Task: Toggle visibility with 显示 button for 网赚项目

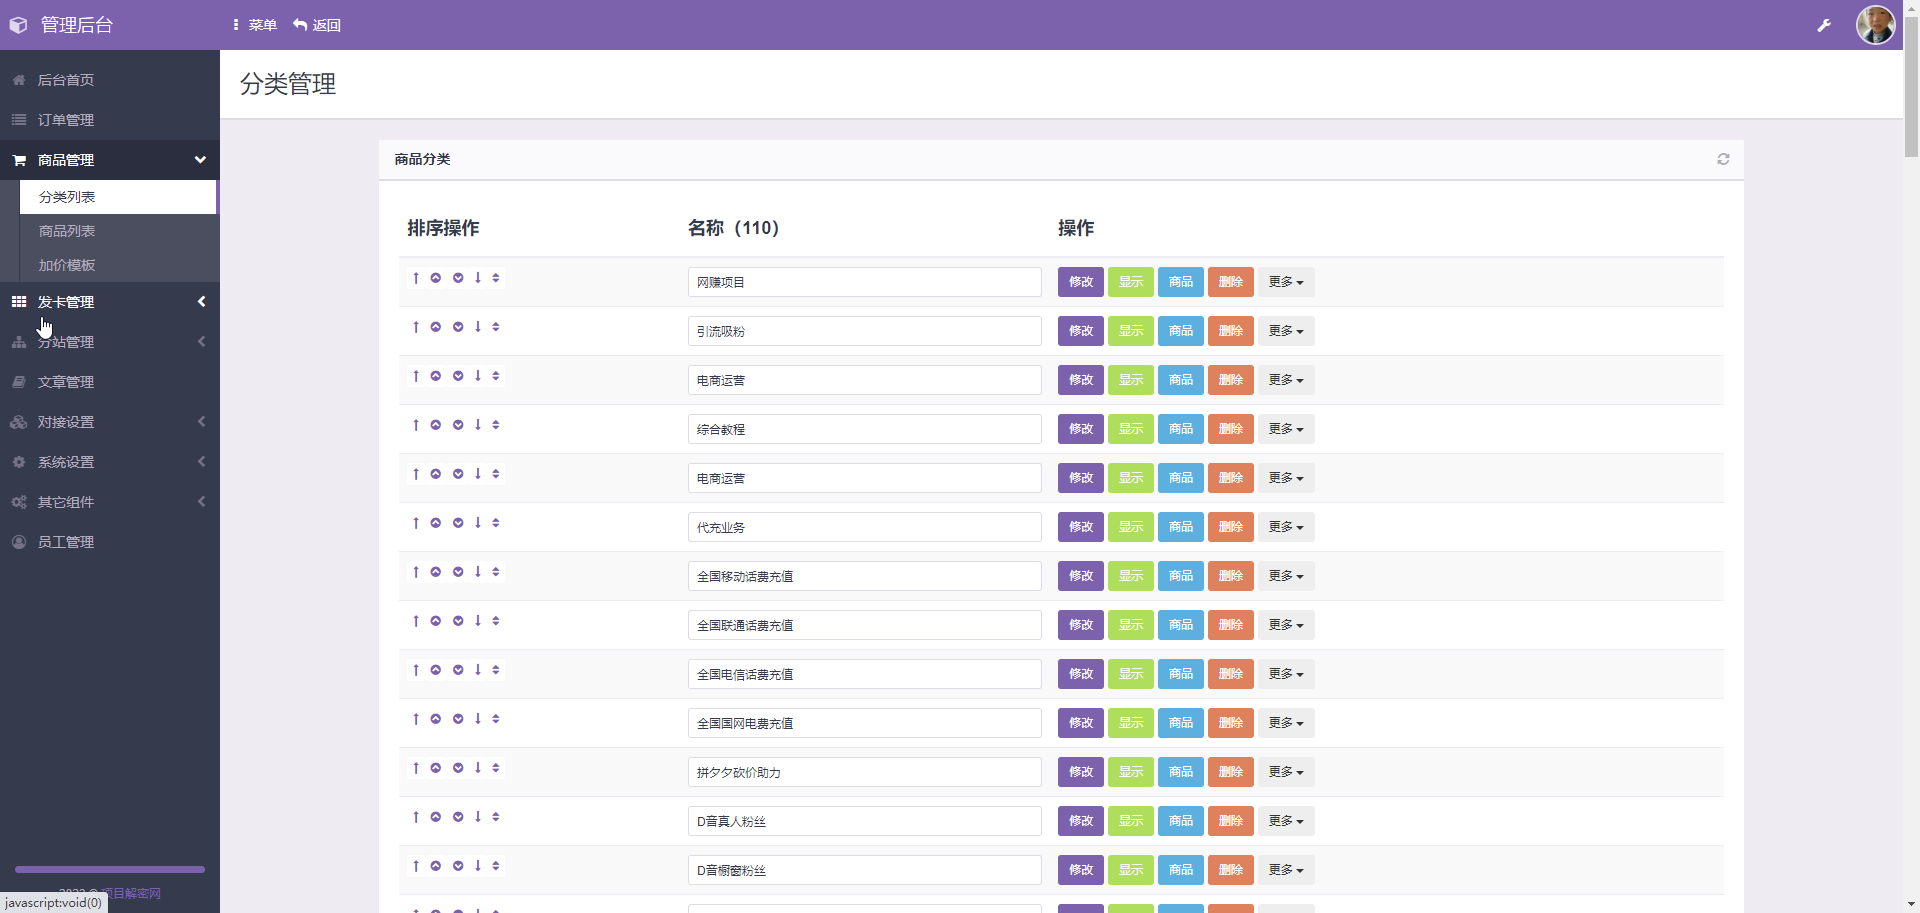Action: 1131,282
